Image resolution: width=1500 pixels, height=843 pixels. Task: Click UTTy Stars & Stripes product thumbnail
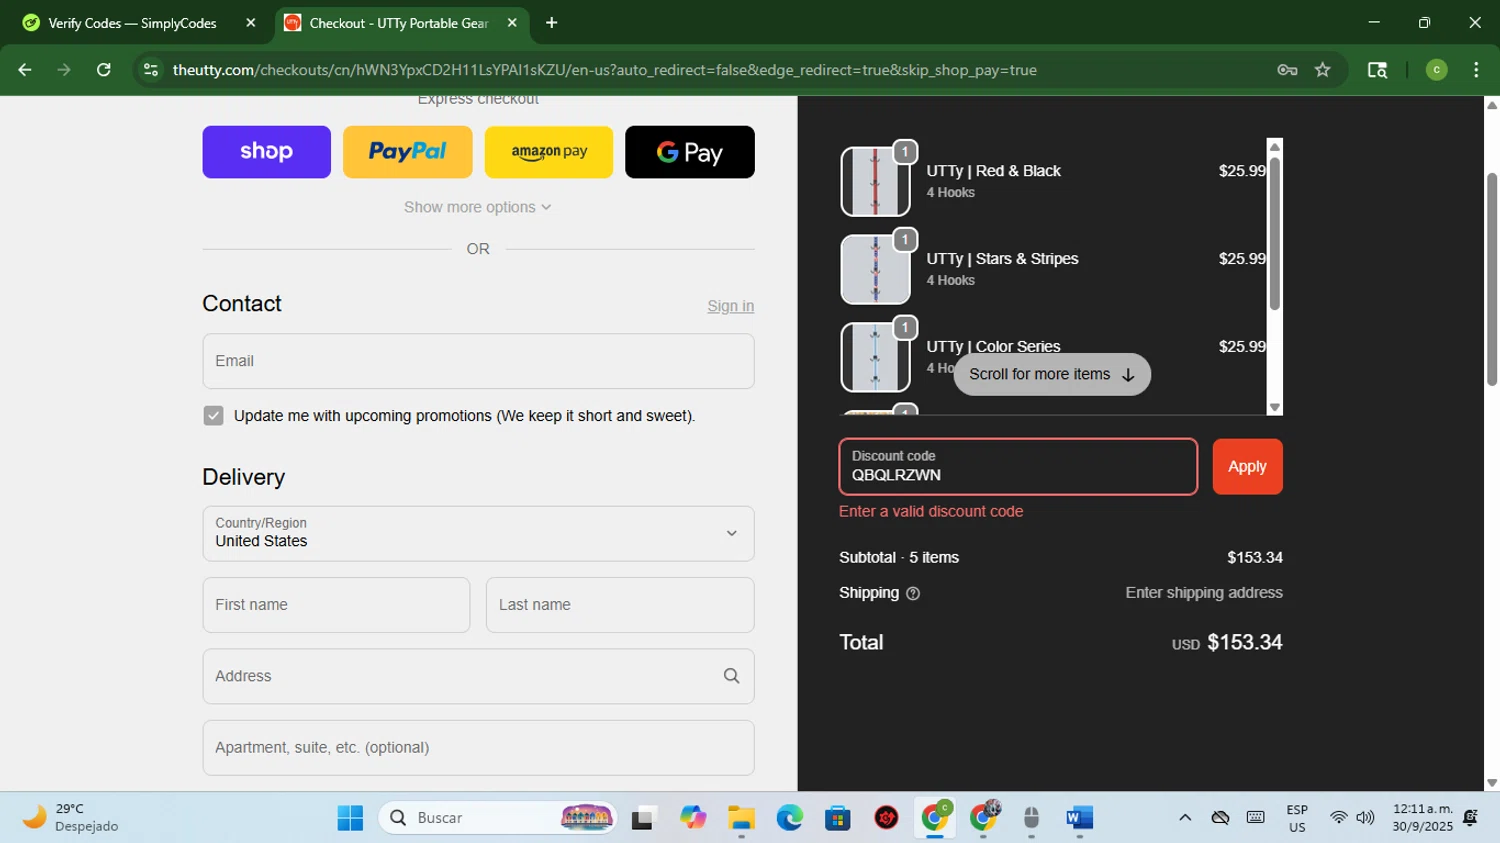click(x=875, y=270)
